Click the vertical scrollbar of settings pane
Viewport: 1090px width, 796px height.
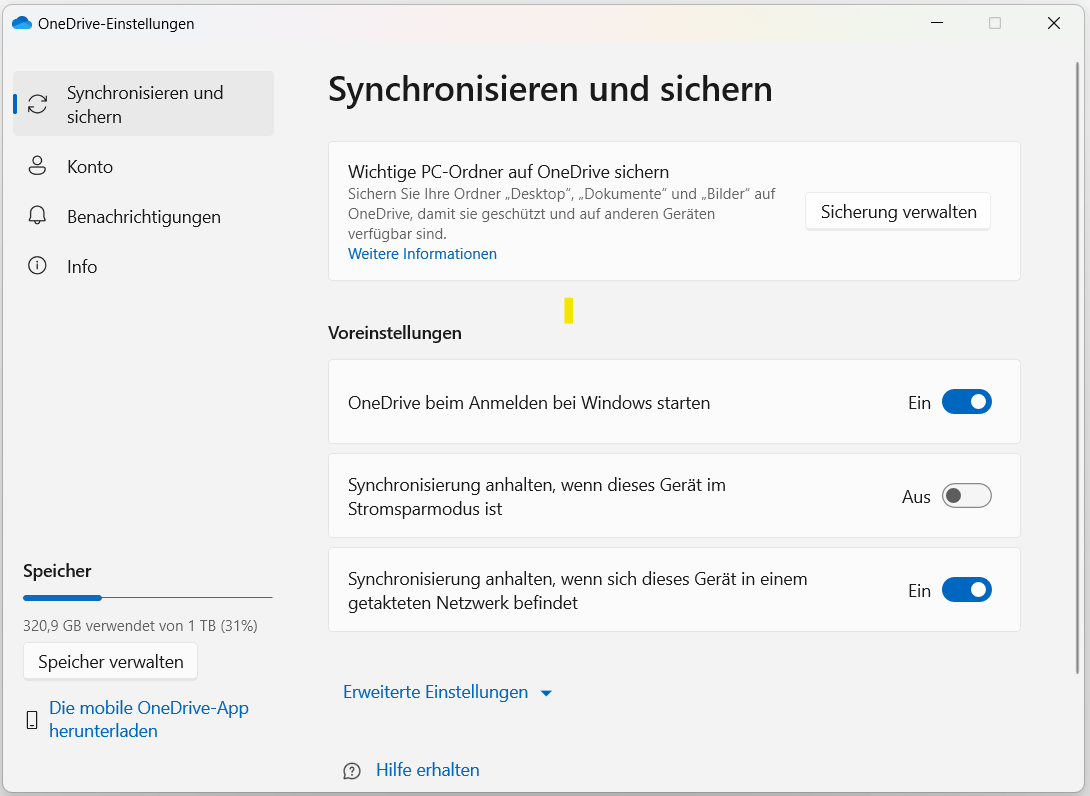[1077, 368]
